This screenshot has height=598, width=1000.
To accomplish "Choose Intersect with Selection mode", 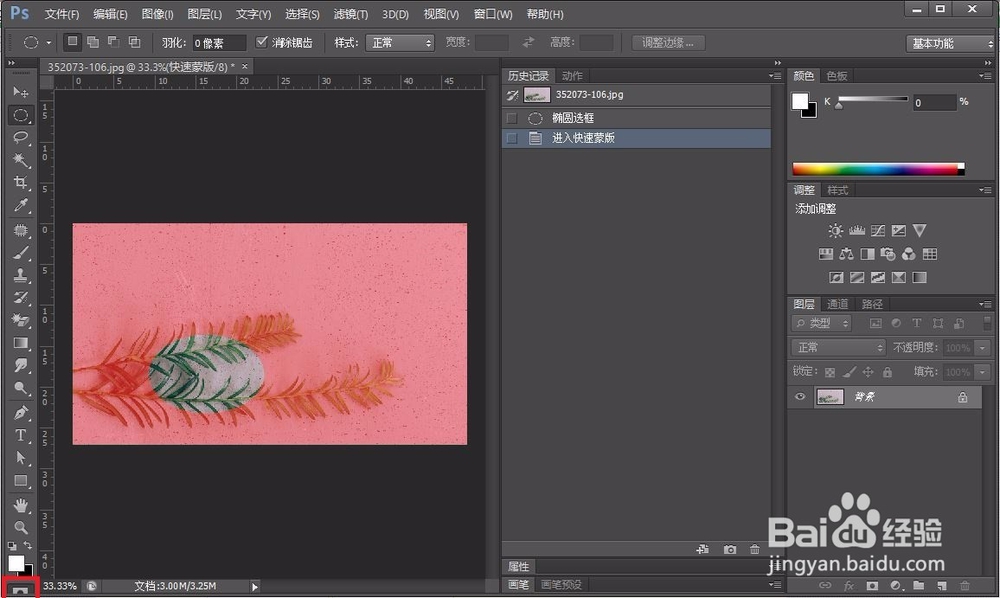I will 135,42.
